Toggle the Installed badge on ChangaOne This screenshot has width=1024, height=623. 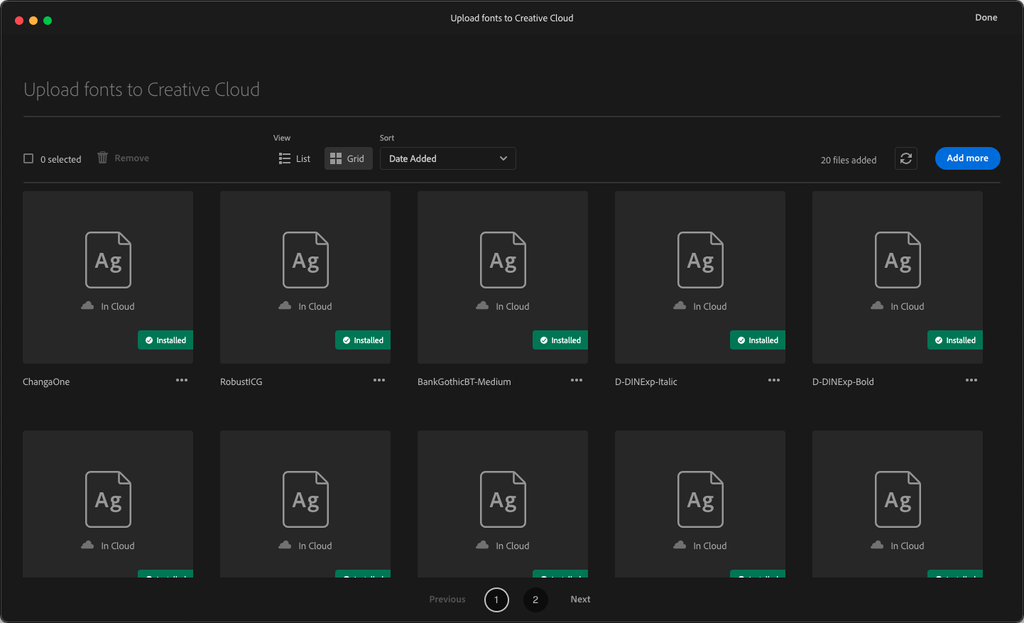click(x=165, y=340)
